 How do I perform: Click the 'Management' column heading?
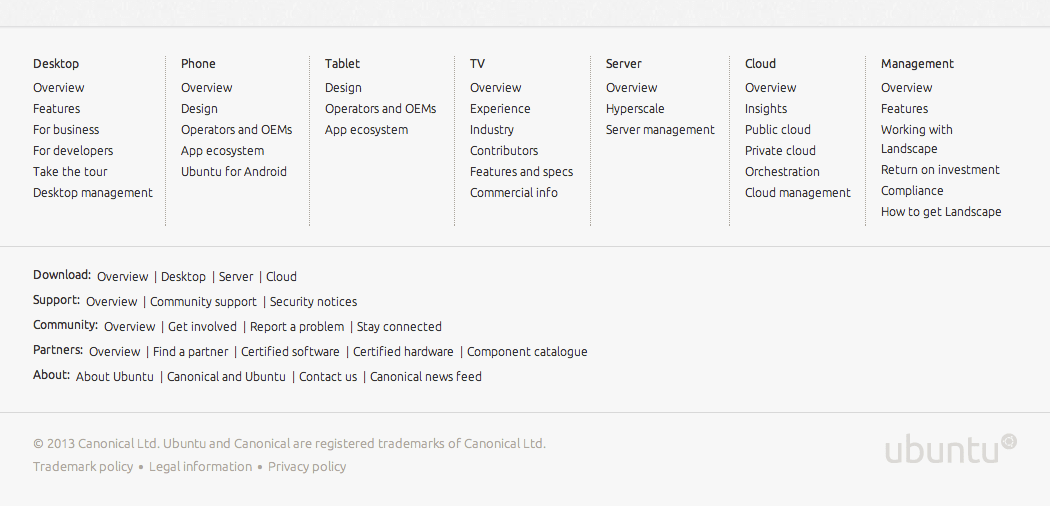(917, 64)
